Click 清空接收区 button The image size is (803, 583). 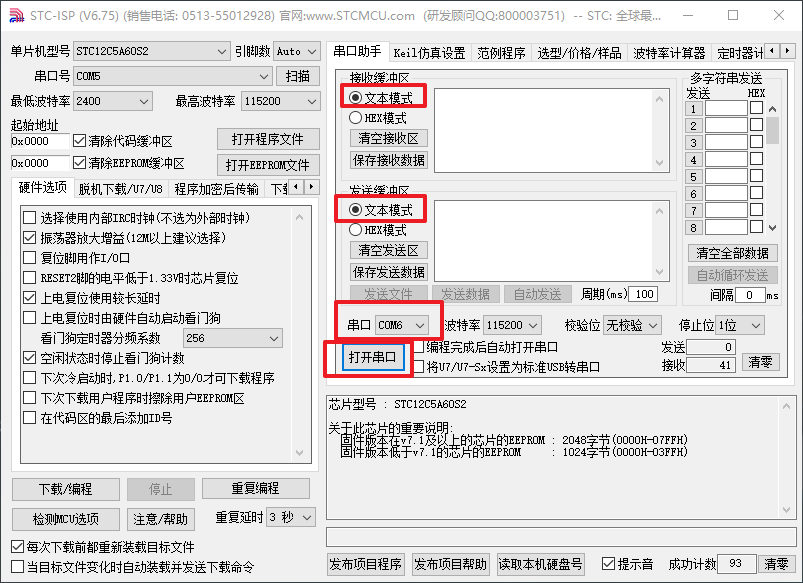point(388,138)
